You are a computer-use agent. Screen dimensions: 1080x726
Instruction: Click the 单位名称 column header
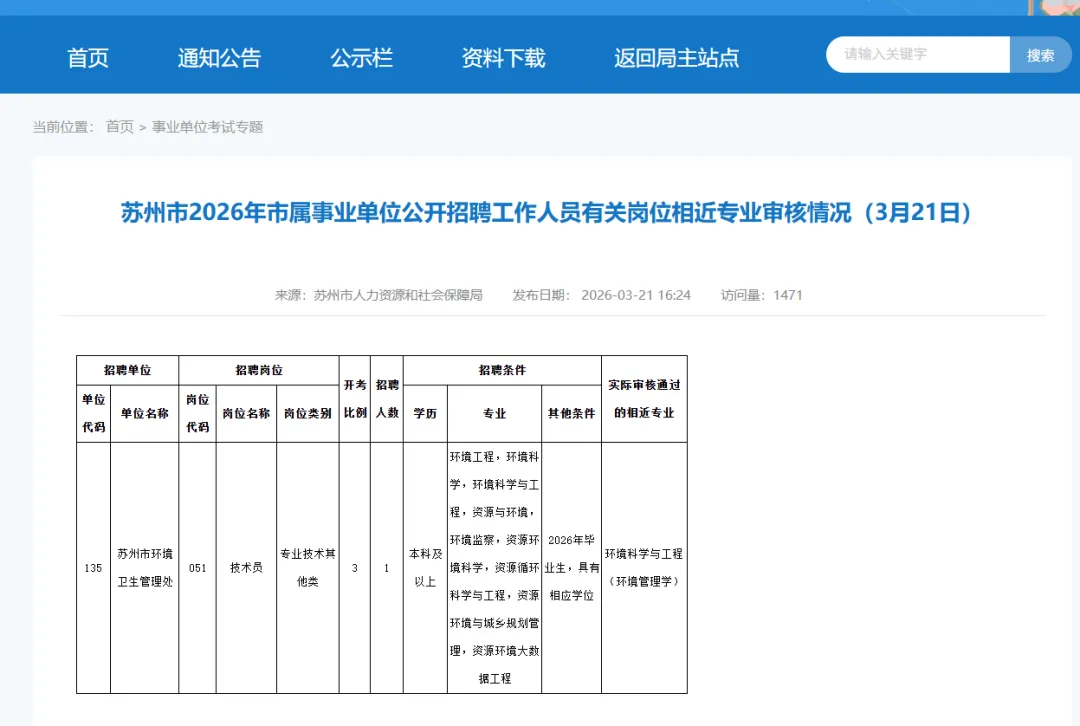145,413
